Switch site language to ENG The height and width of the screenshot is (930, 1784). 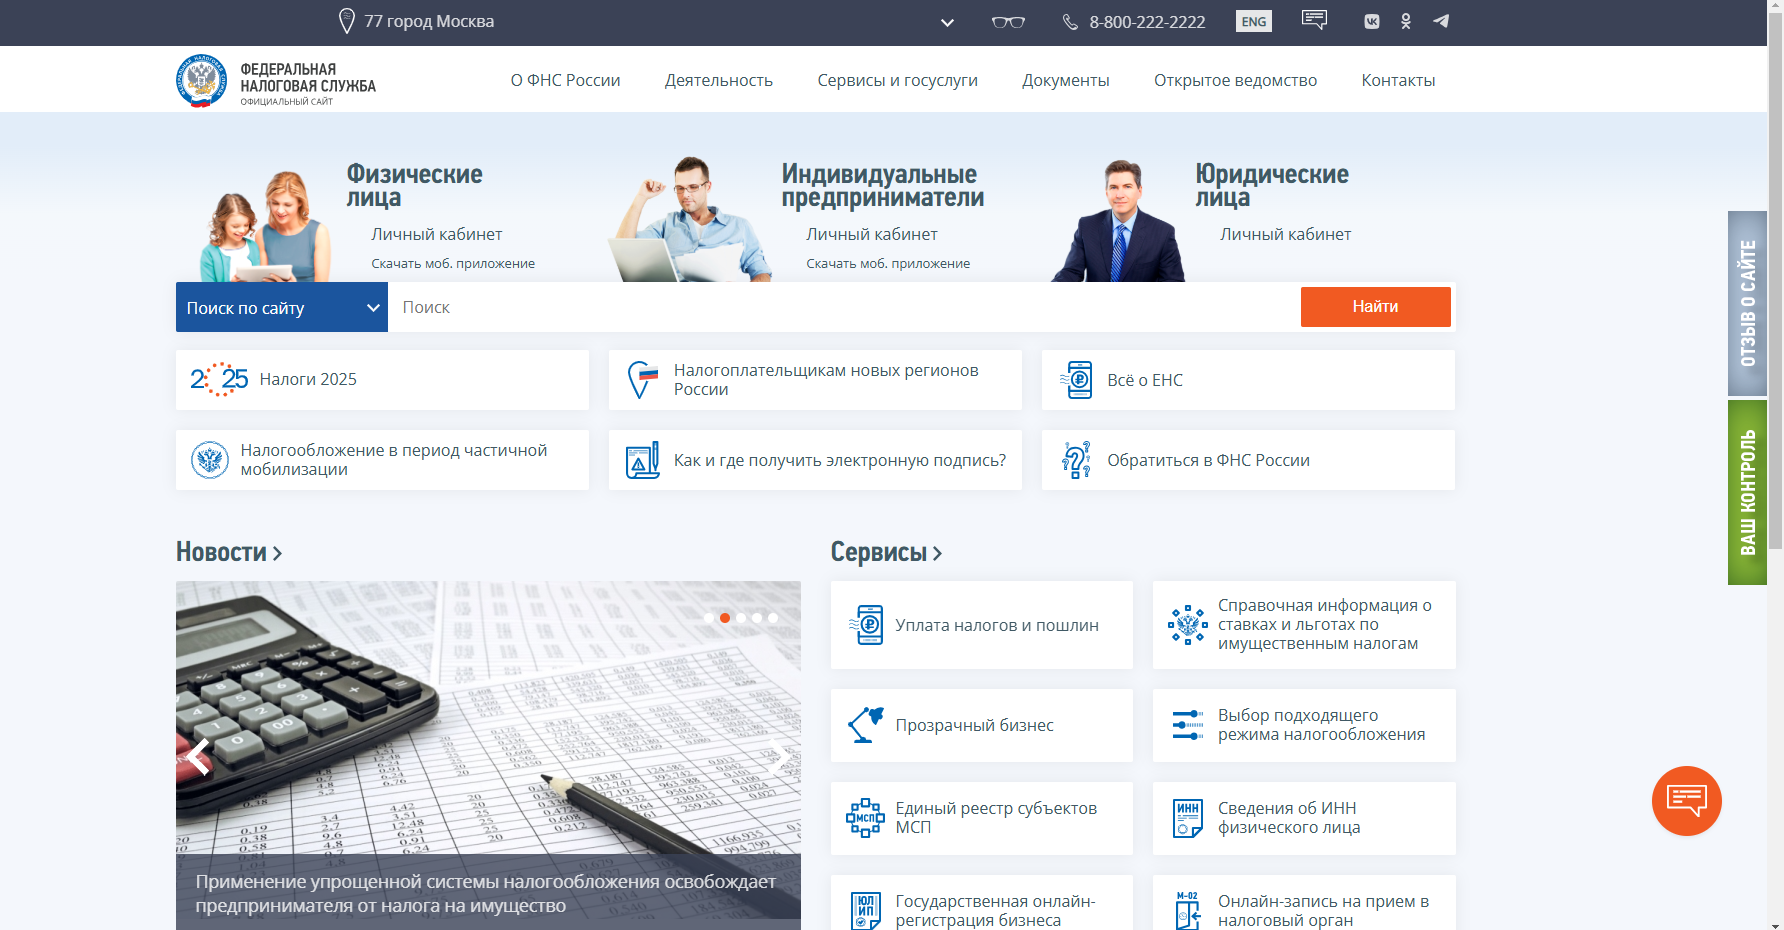[1254, 22]
